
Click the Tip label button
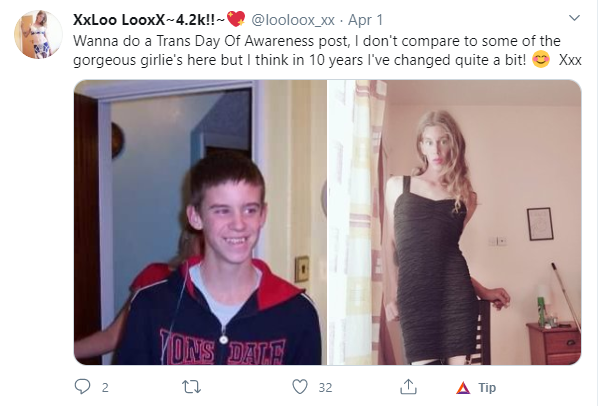[x=487, y=387]
